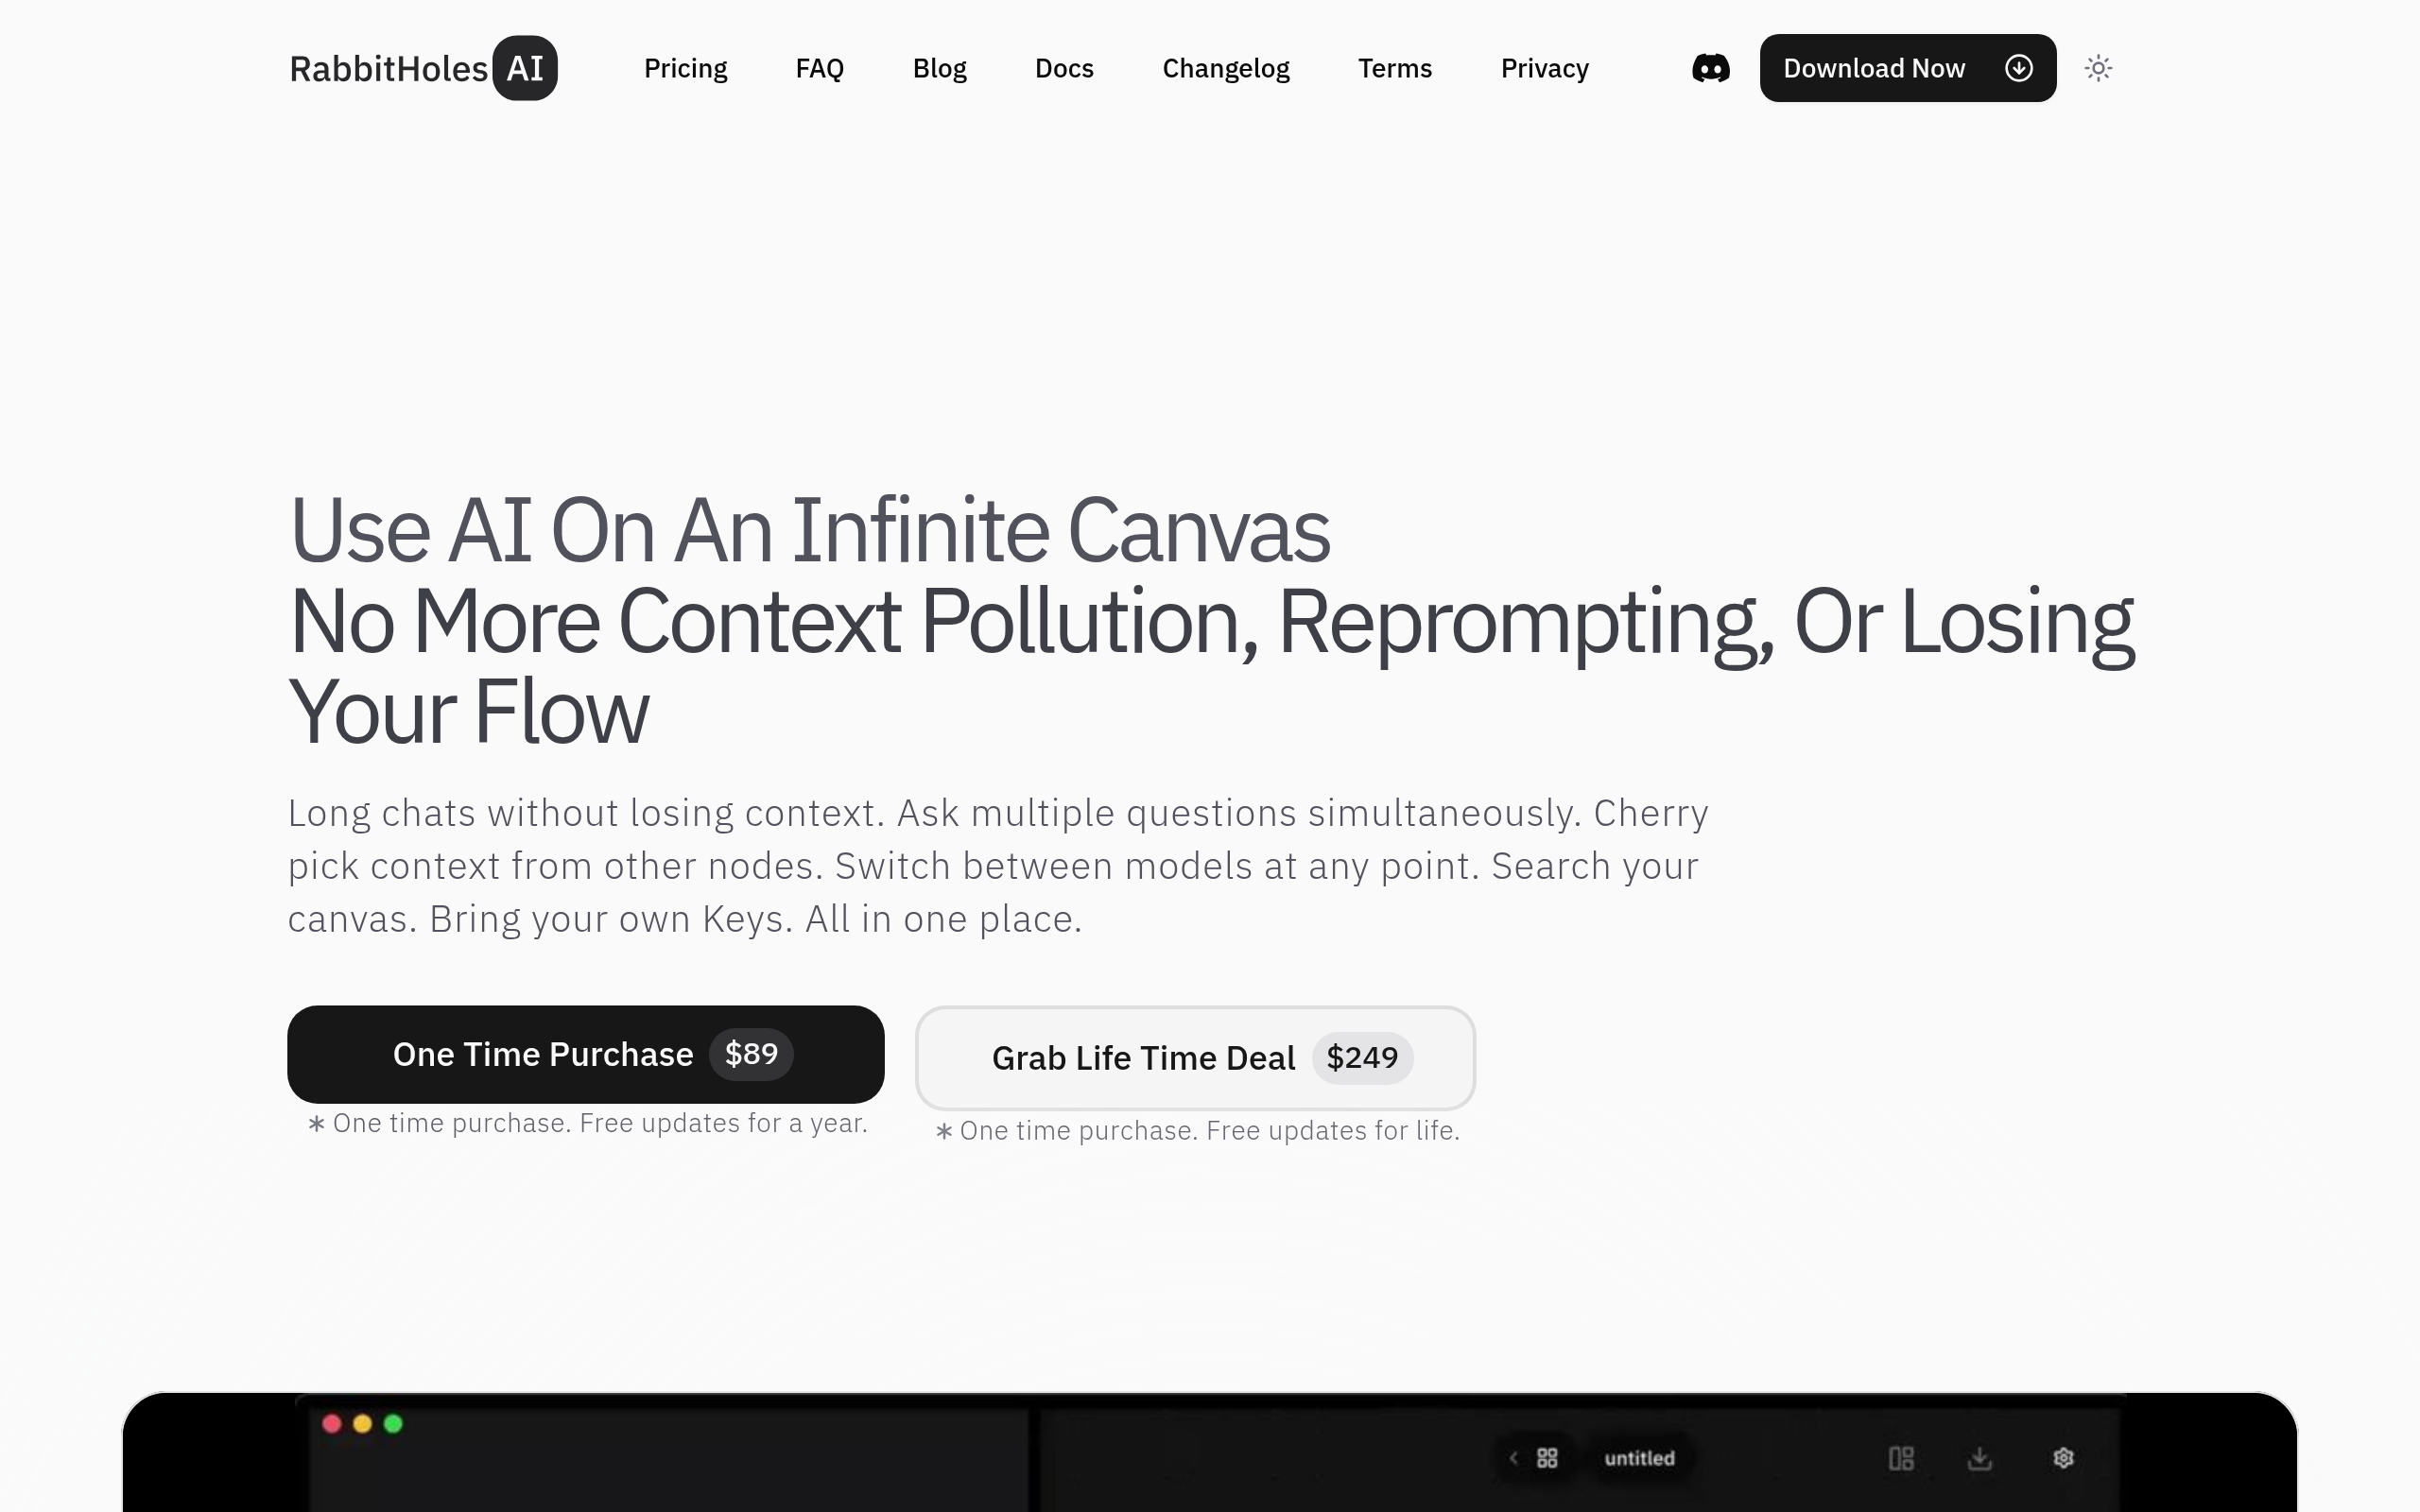View the Changelog

(1225, 68)
